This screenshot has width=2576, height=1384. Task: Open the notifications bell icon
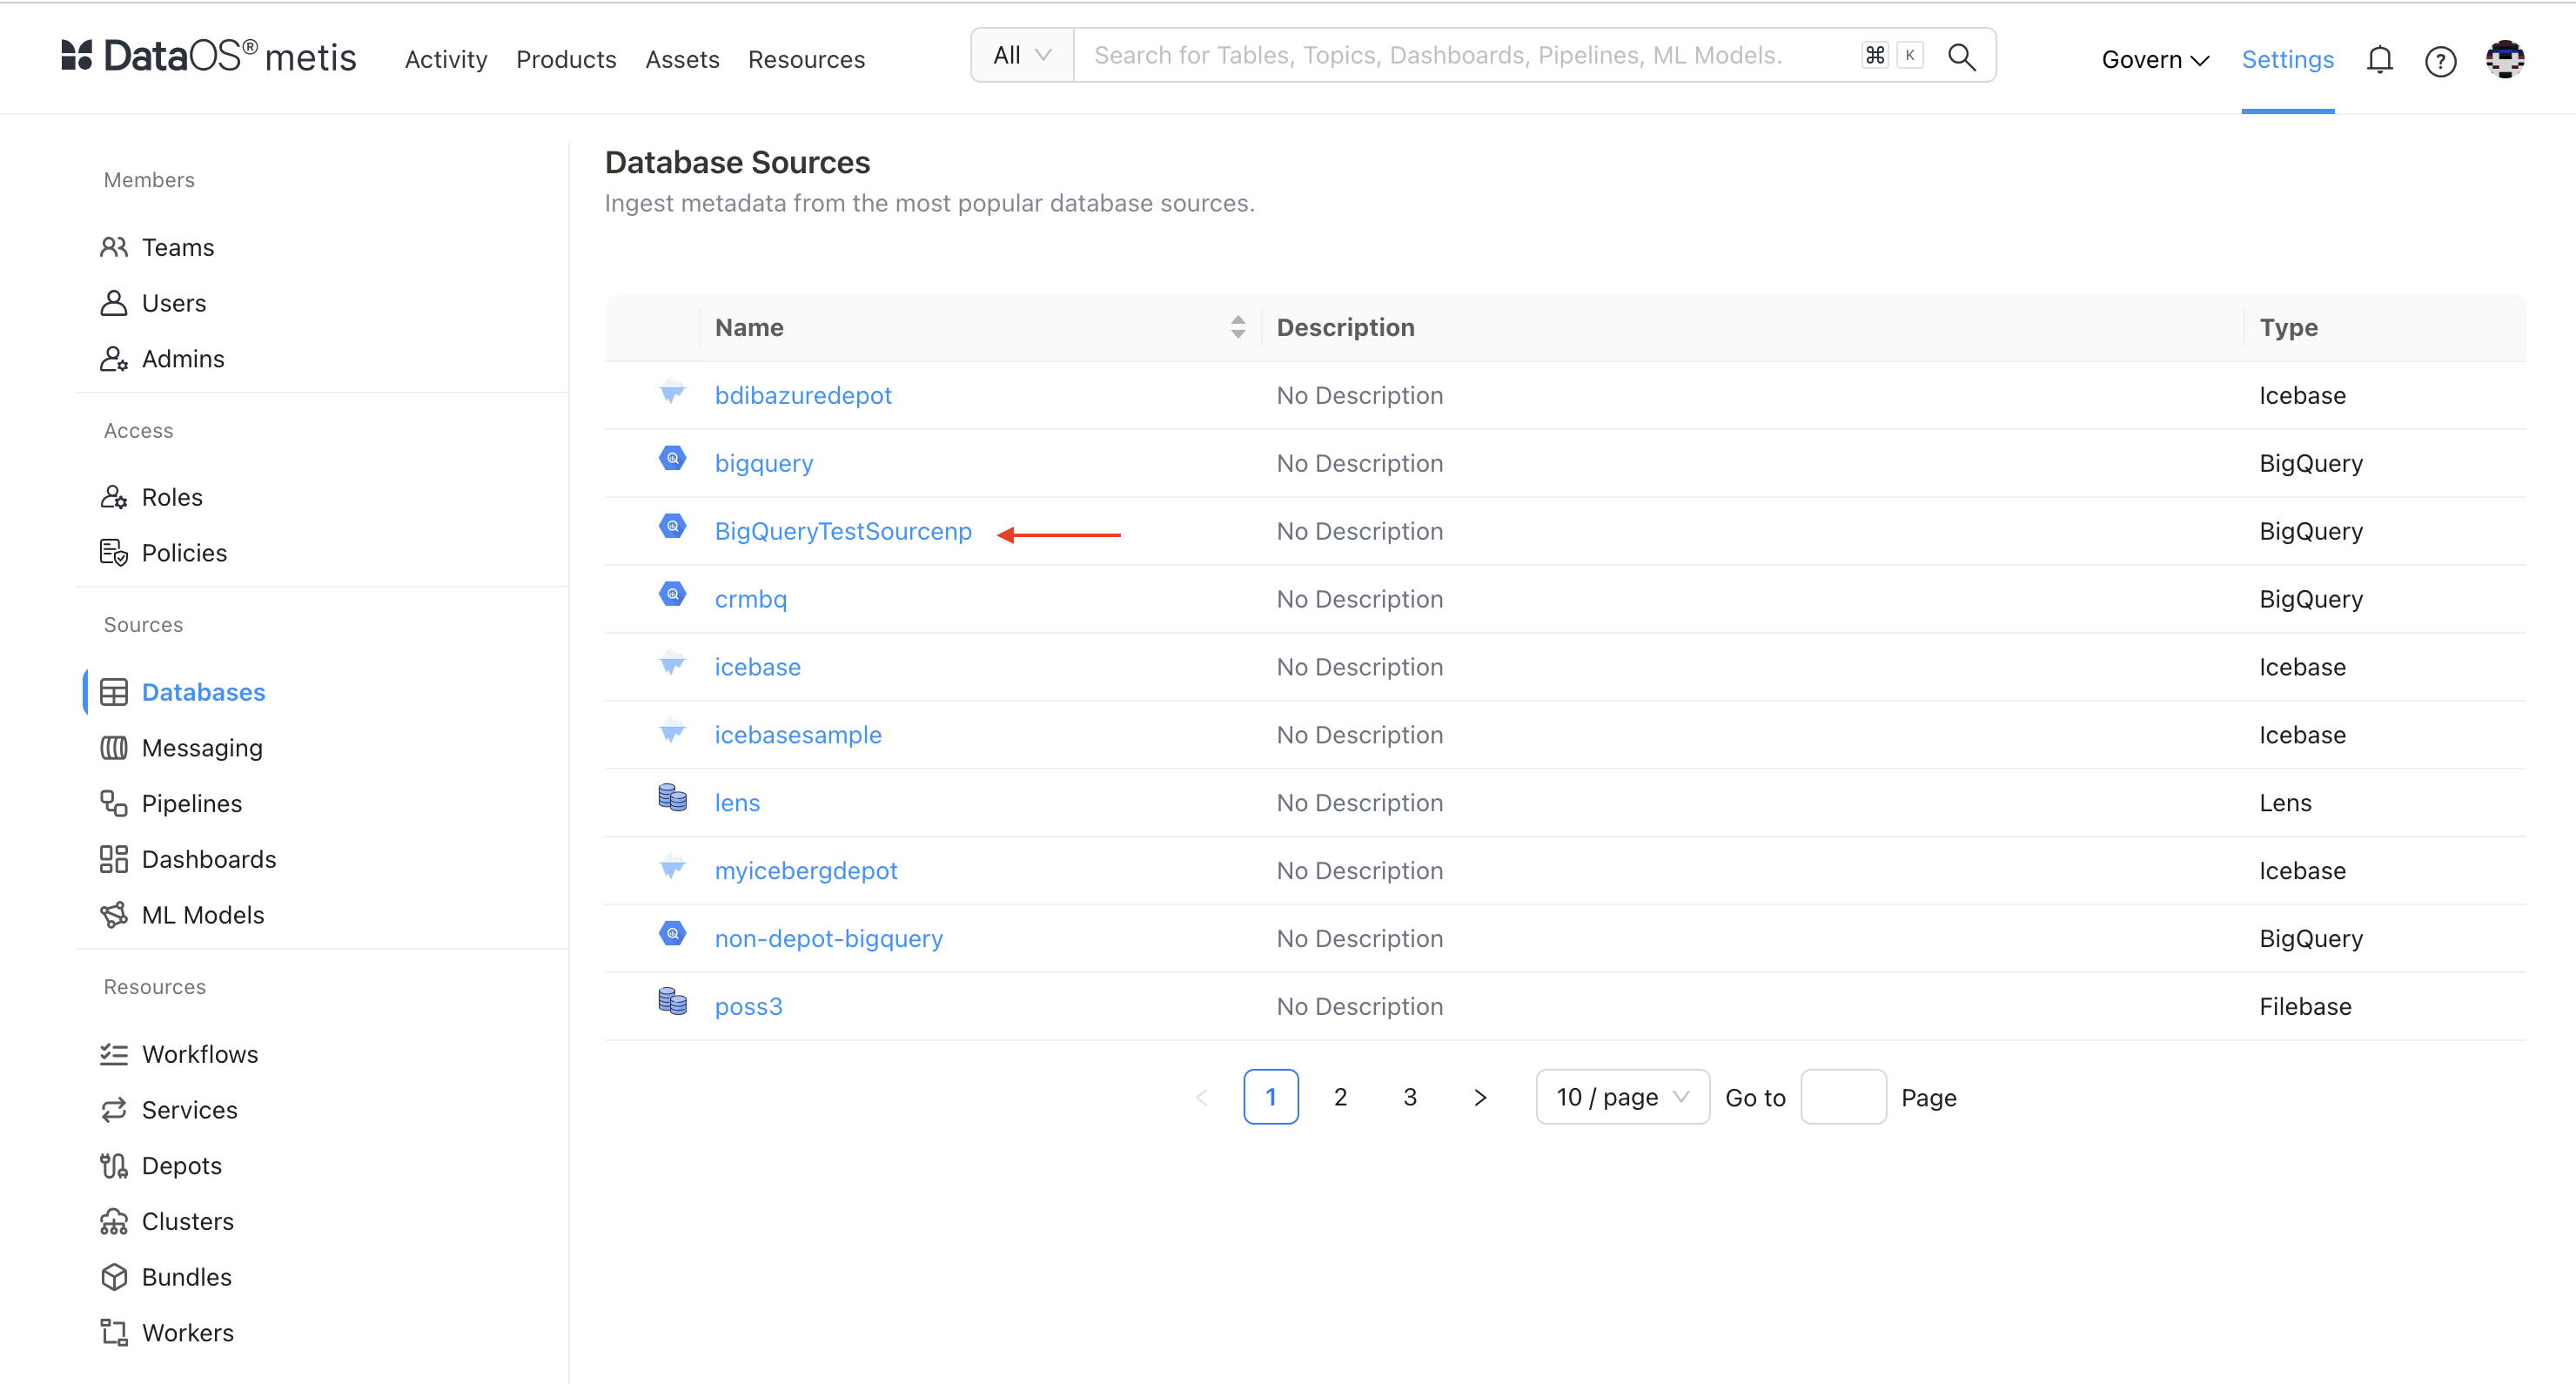[x=2379, y=60]
